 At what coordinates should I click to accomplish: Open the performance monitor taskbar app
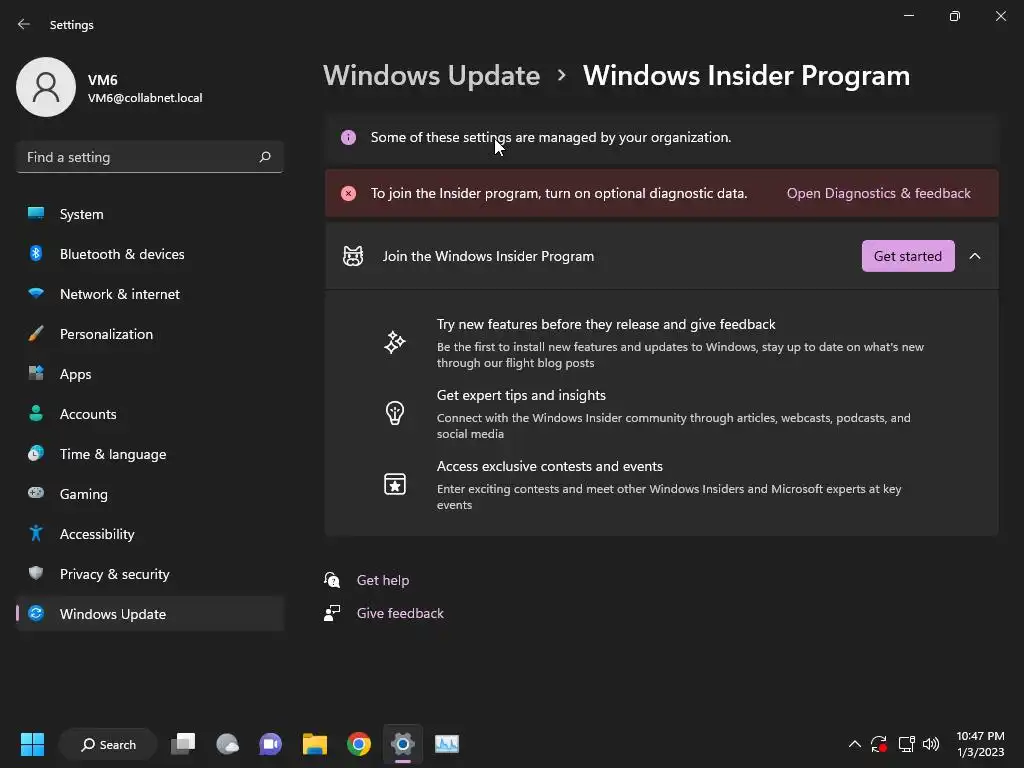[447, 744]
